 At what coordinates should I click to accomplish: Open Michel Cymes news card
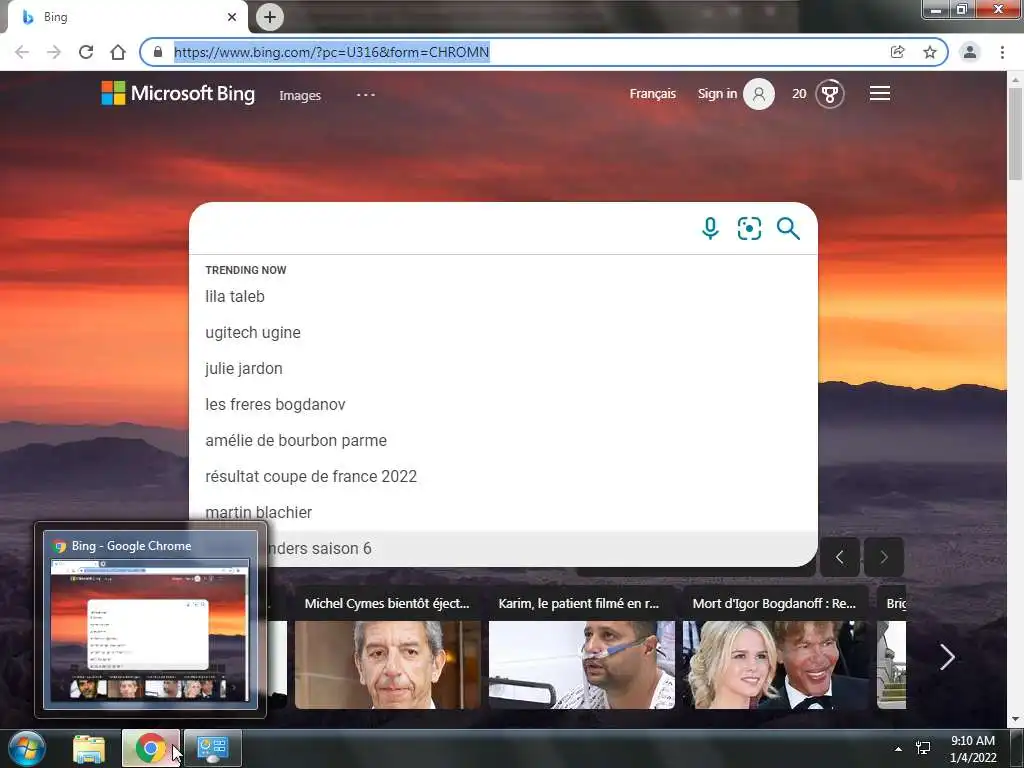(387, 648)
